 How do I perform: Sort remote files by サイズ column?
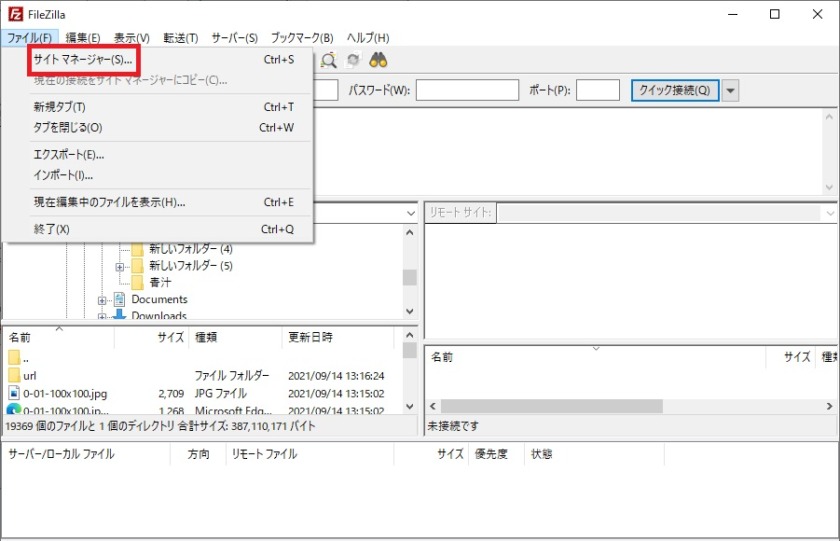(x=791, y=357)
